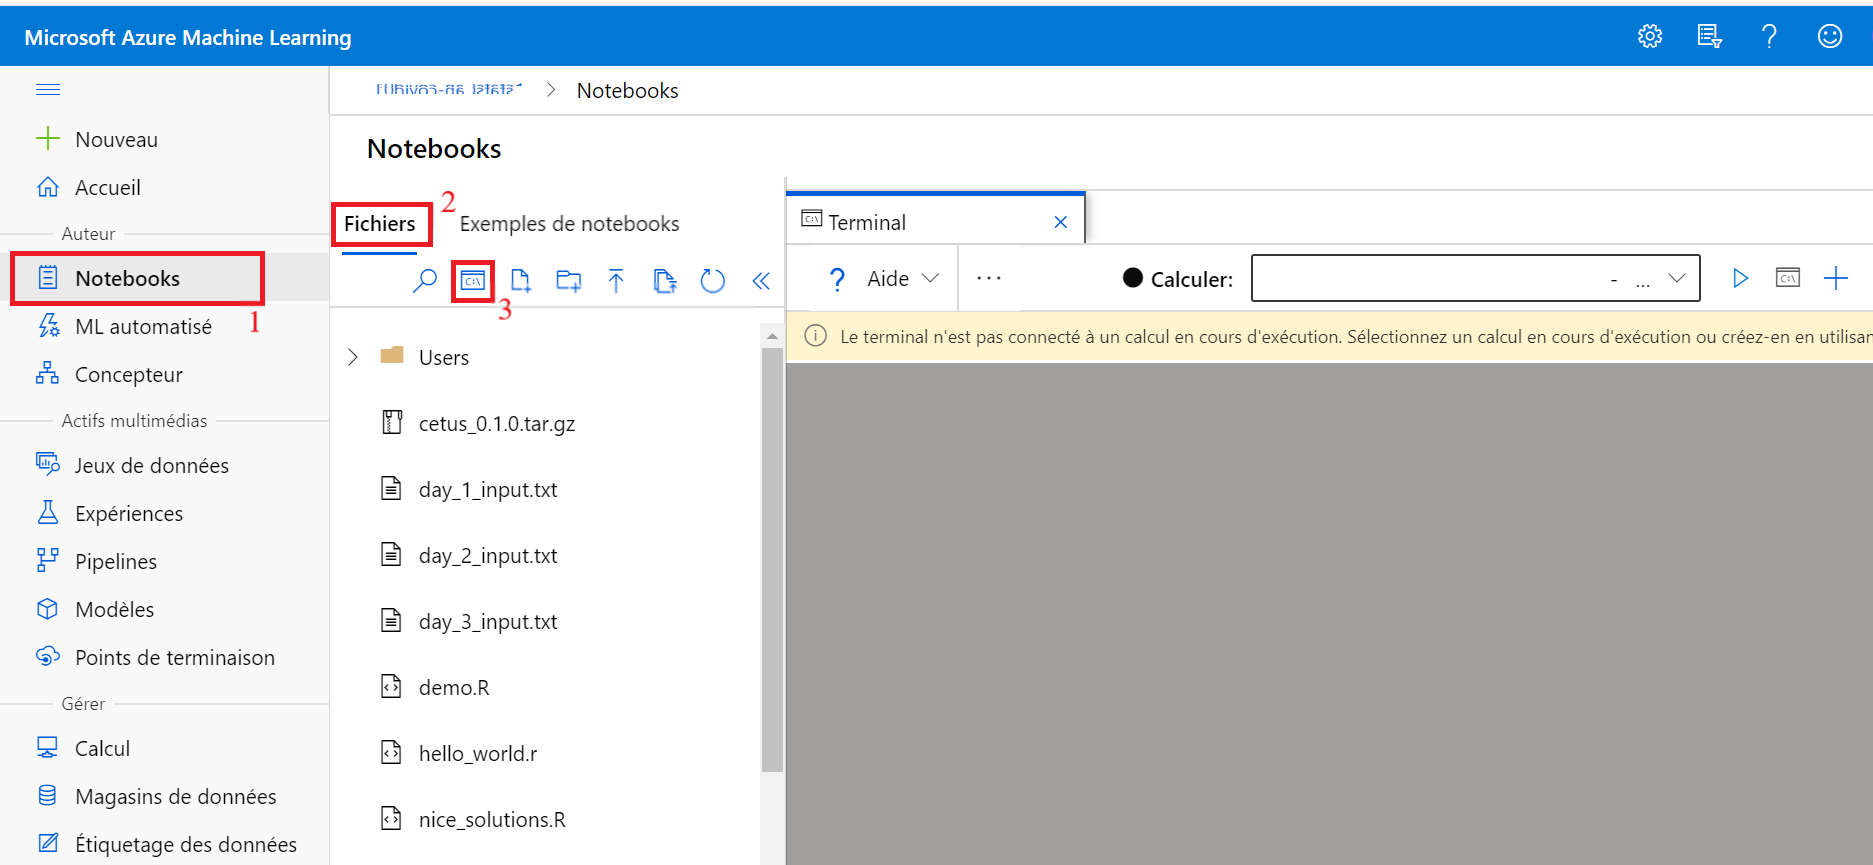Click workspace breadcrumb link
The image size is (1873, 865).
(x=448, y=89)
